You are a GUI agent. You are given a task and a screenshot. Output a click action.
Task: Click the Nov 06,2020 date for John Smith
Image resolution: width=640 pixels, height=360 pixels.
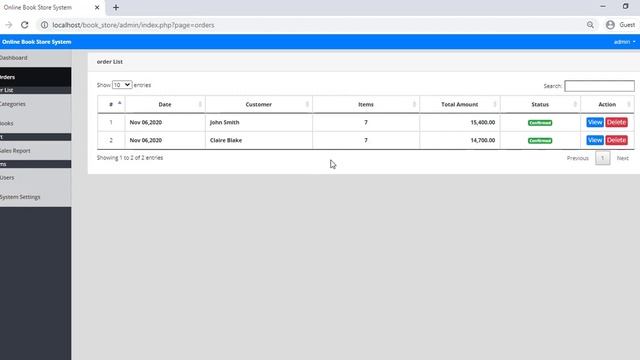pos(146,122)
